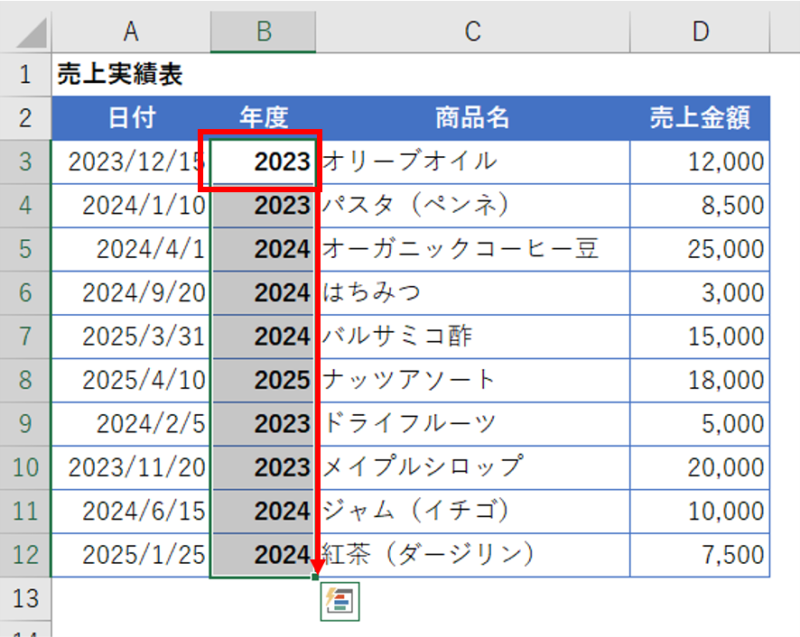Screen dimensions: 800x637
Task: Click the amount cell 3,000
Action: point(700,293)
